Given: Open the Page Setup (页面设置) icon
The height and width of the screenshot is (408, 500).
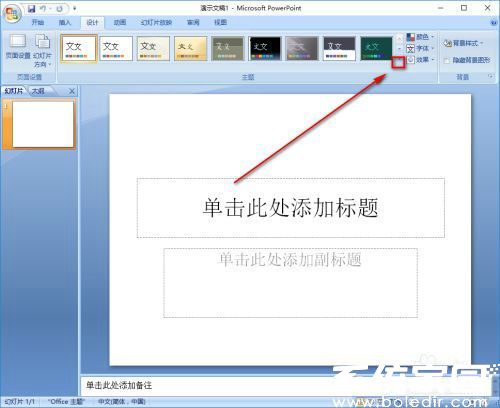Looking at the screenshot, I should pyautogui.click(x=18, y=46).
